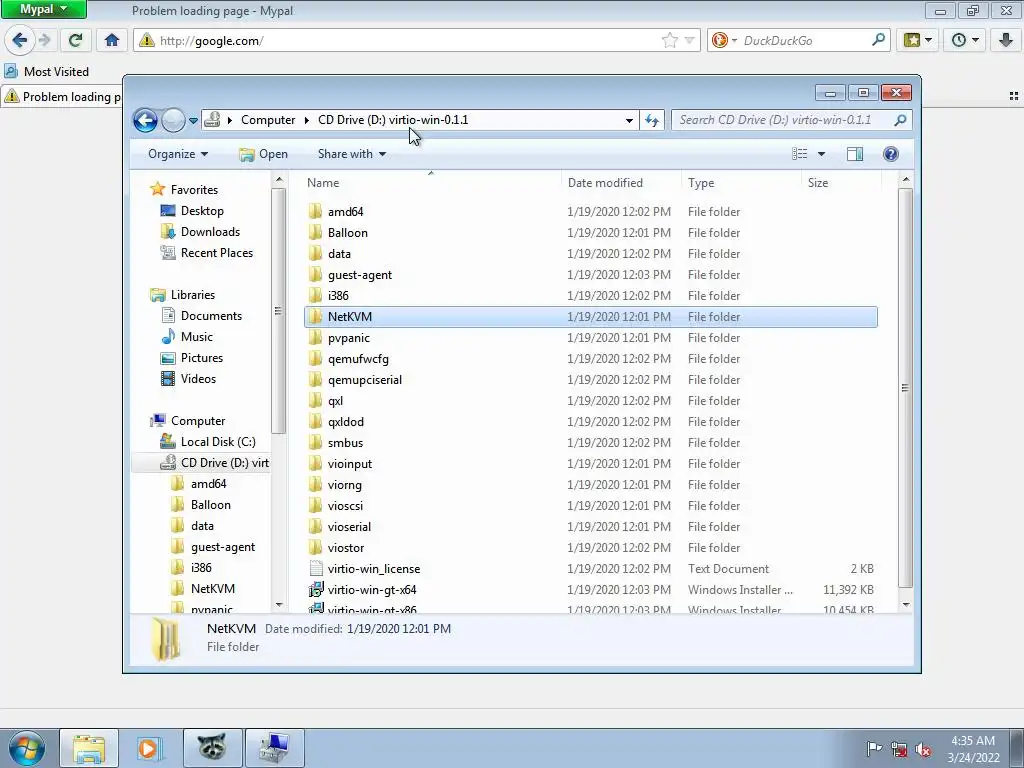Open Windows Start orb
The width and height of the screenshot is (1024, 768).
point(26,748)
